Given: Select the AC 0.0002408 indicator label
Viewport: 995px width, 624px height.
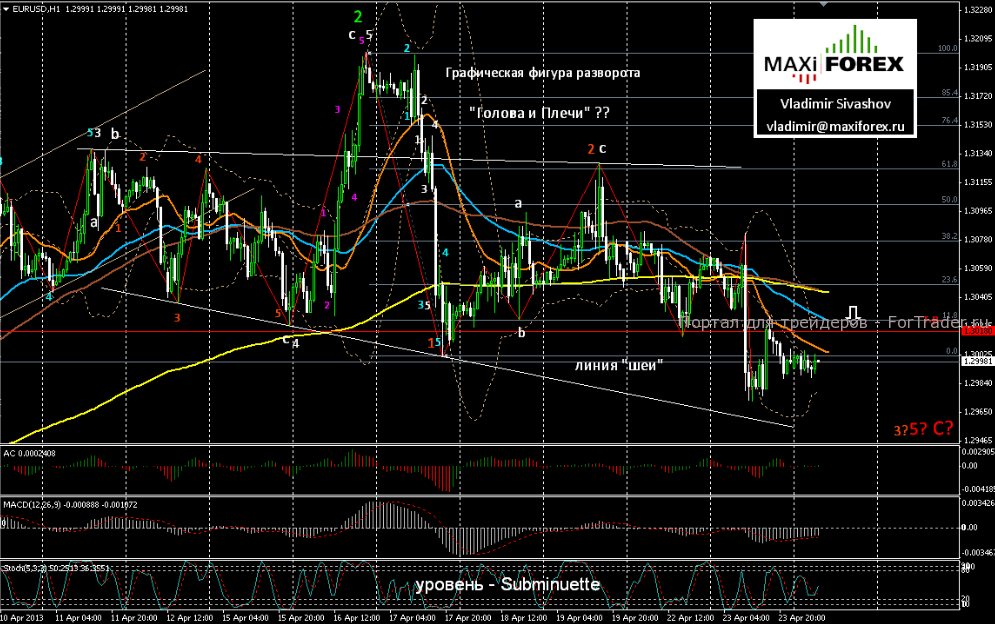Looking at the screenshot, I should tap(30, 453).
